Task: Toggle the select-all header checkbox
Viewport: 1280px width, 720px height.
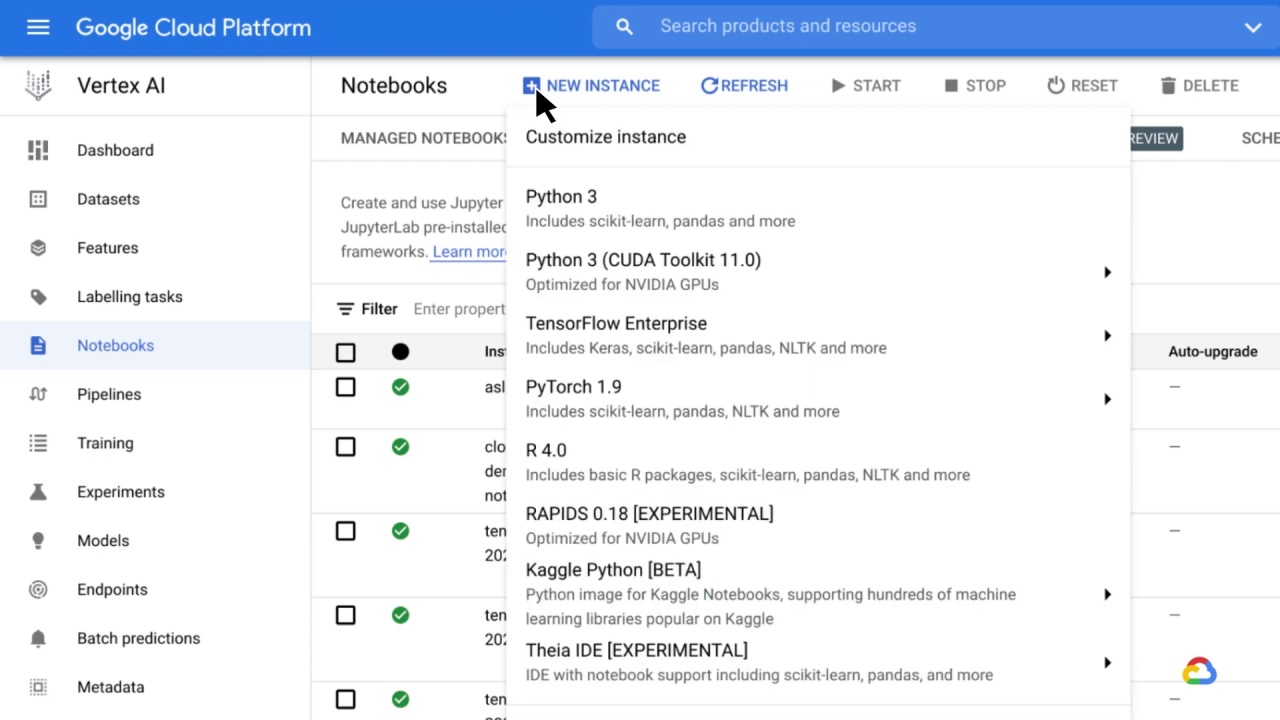Action: tap(345, 352)
